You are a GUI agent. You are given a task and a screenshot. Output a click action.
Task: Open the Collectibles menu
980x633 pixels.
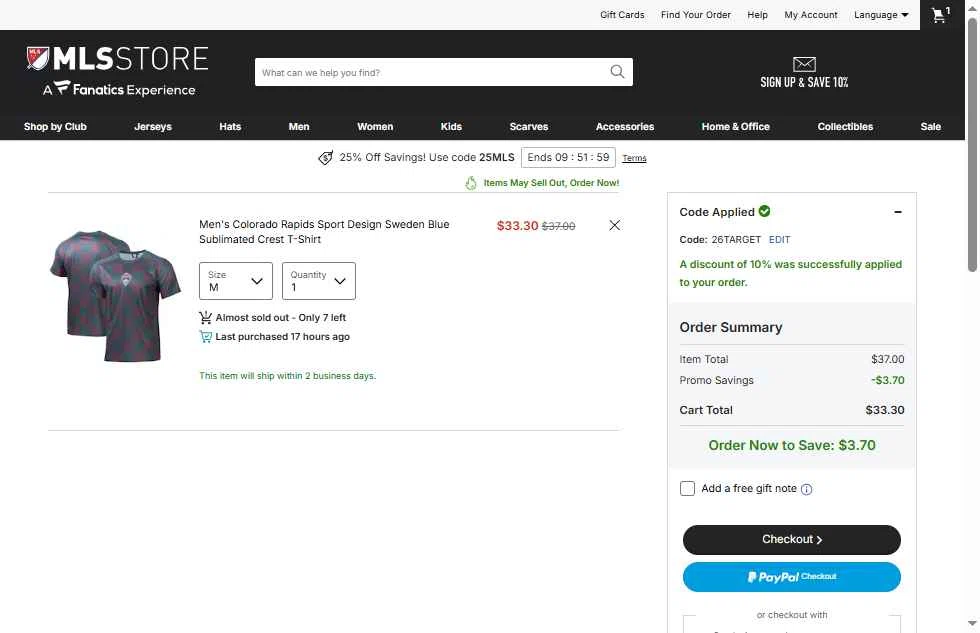point(845,126)
